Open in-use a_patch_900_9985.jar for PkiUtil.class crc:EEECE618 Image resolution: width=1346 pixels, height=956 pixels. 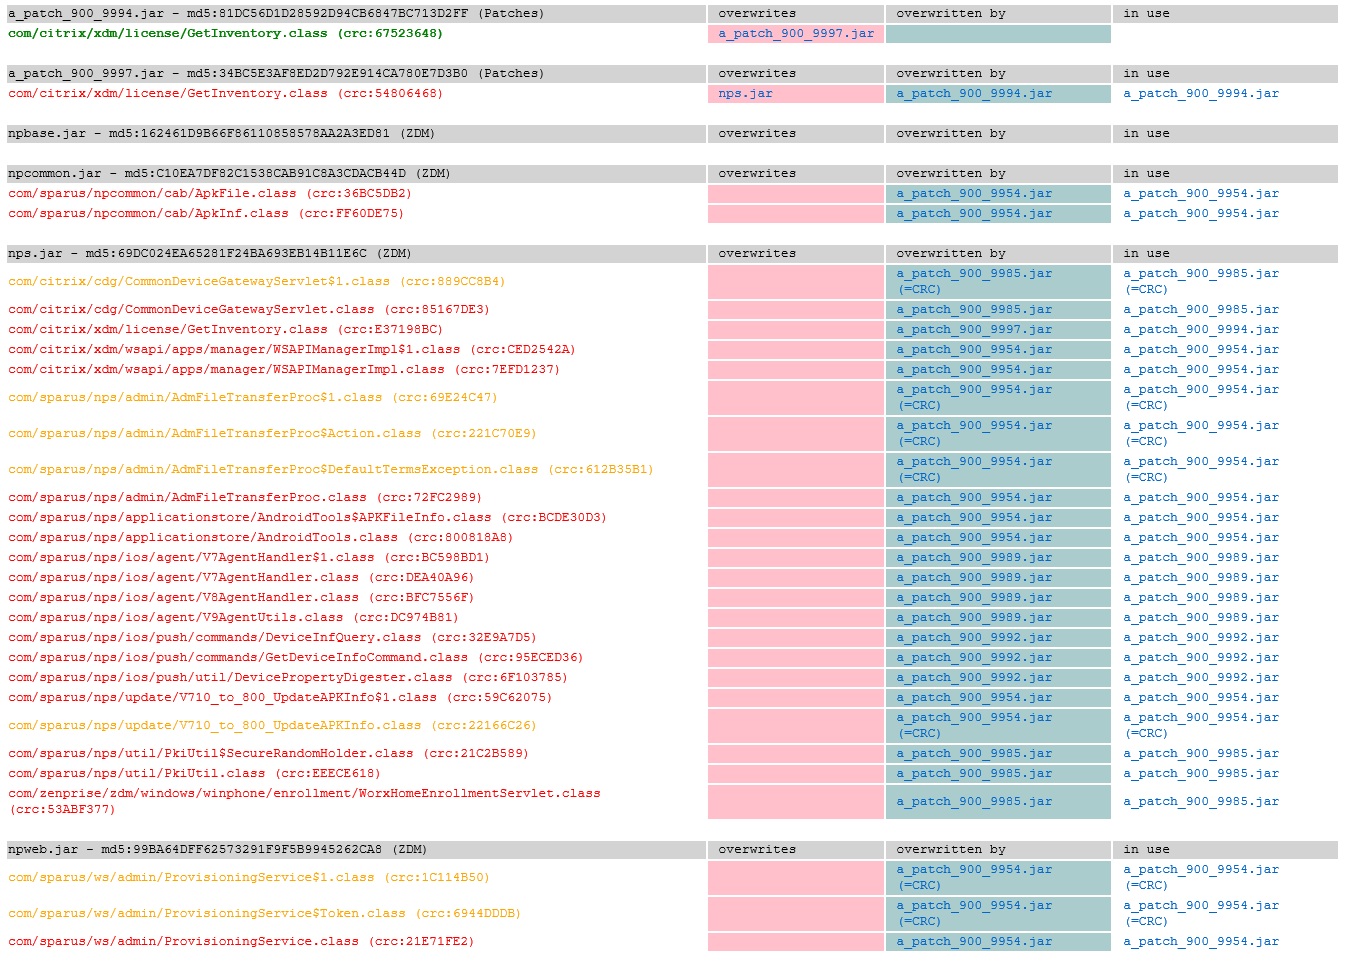[x=1201, y=773]
